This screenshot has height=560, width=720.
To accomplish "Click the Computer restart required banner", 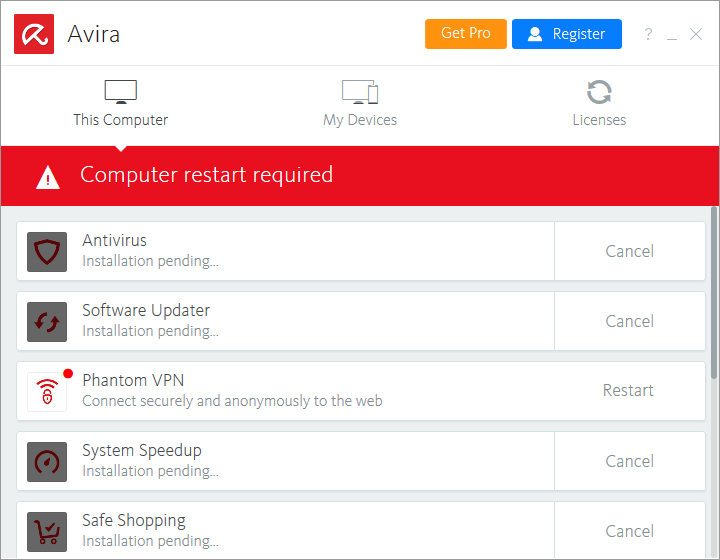I will click(x=360, y=175).
